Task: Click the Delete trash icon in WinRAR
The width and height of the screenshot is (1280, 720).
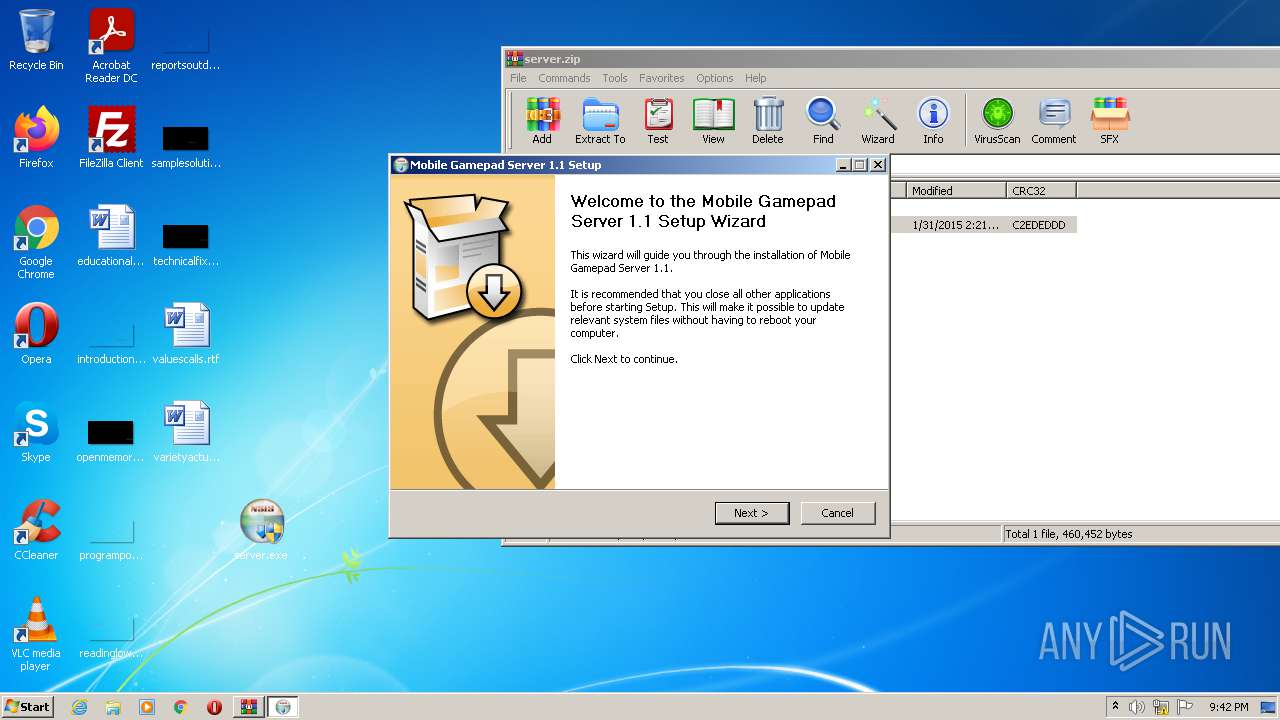Action: [x=768, y=121]
